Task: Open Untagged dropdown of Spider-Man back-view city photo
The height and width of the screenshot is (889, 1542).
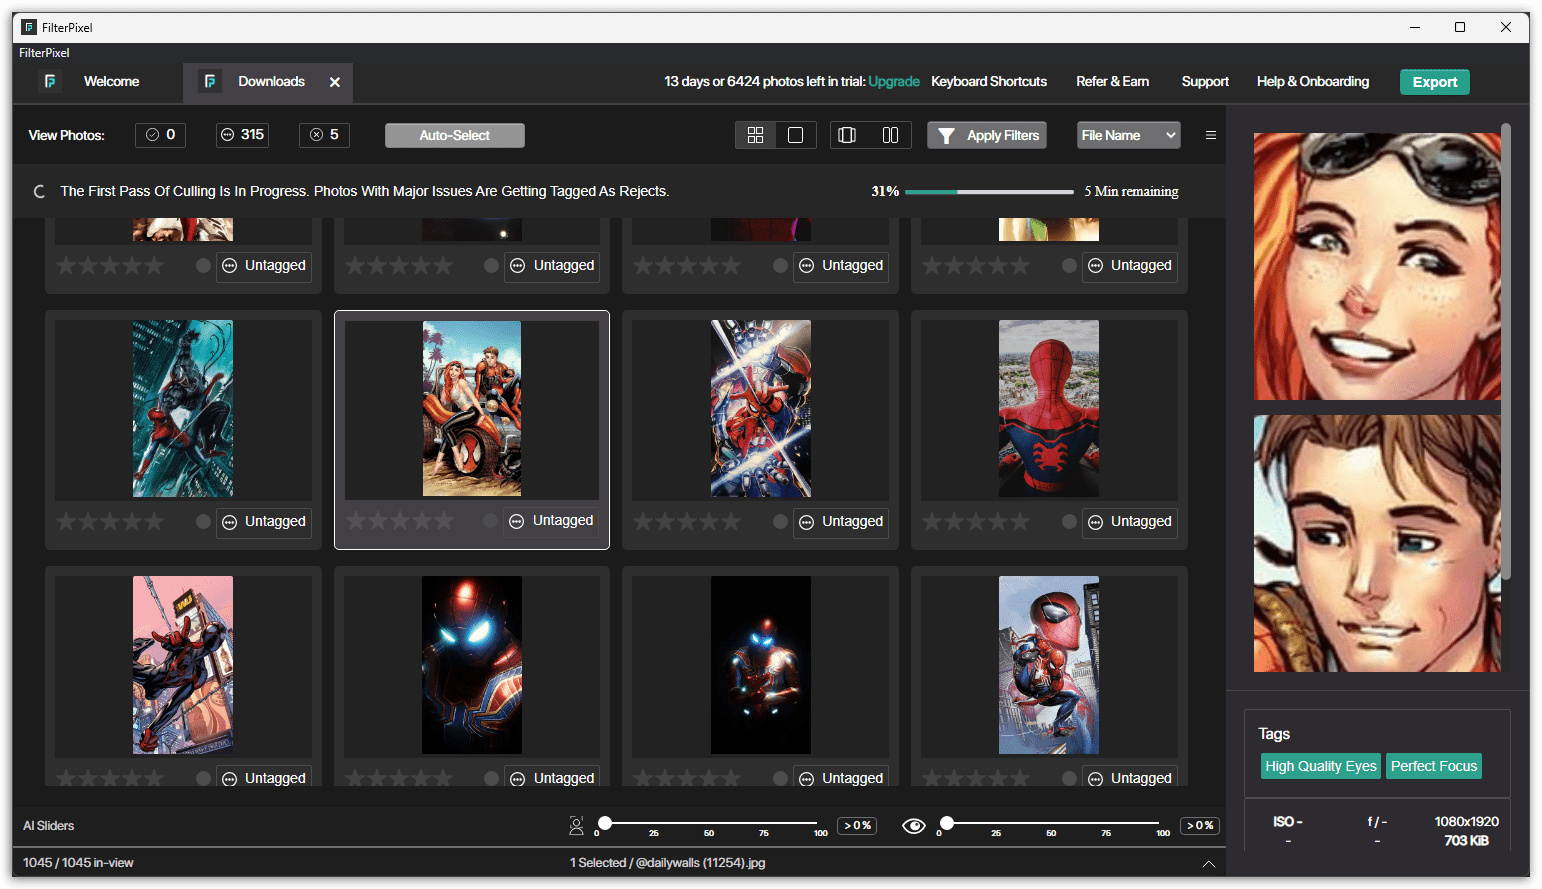Action: click(x=1130, y=522)
